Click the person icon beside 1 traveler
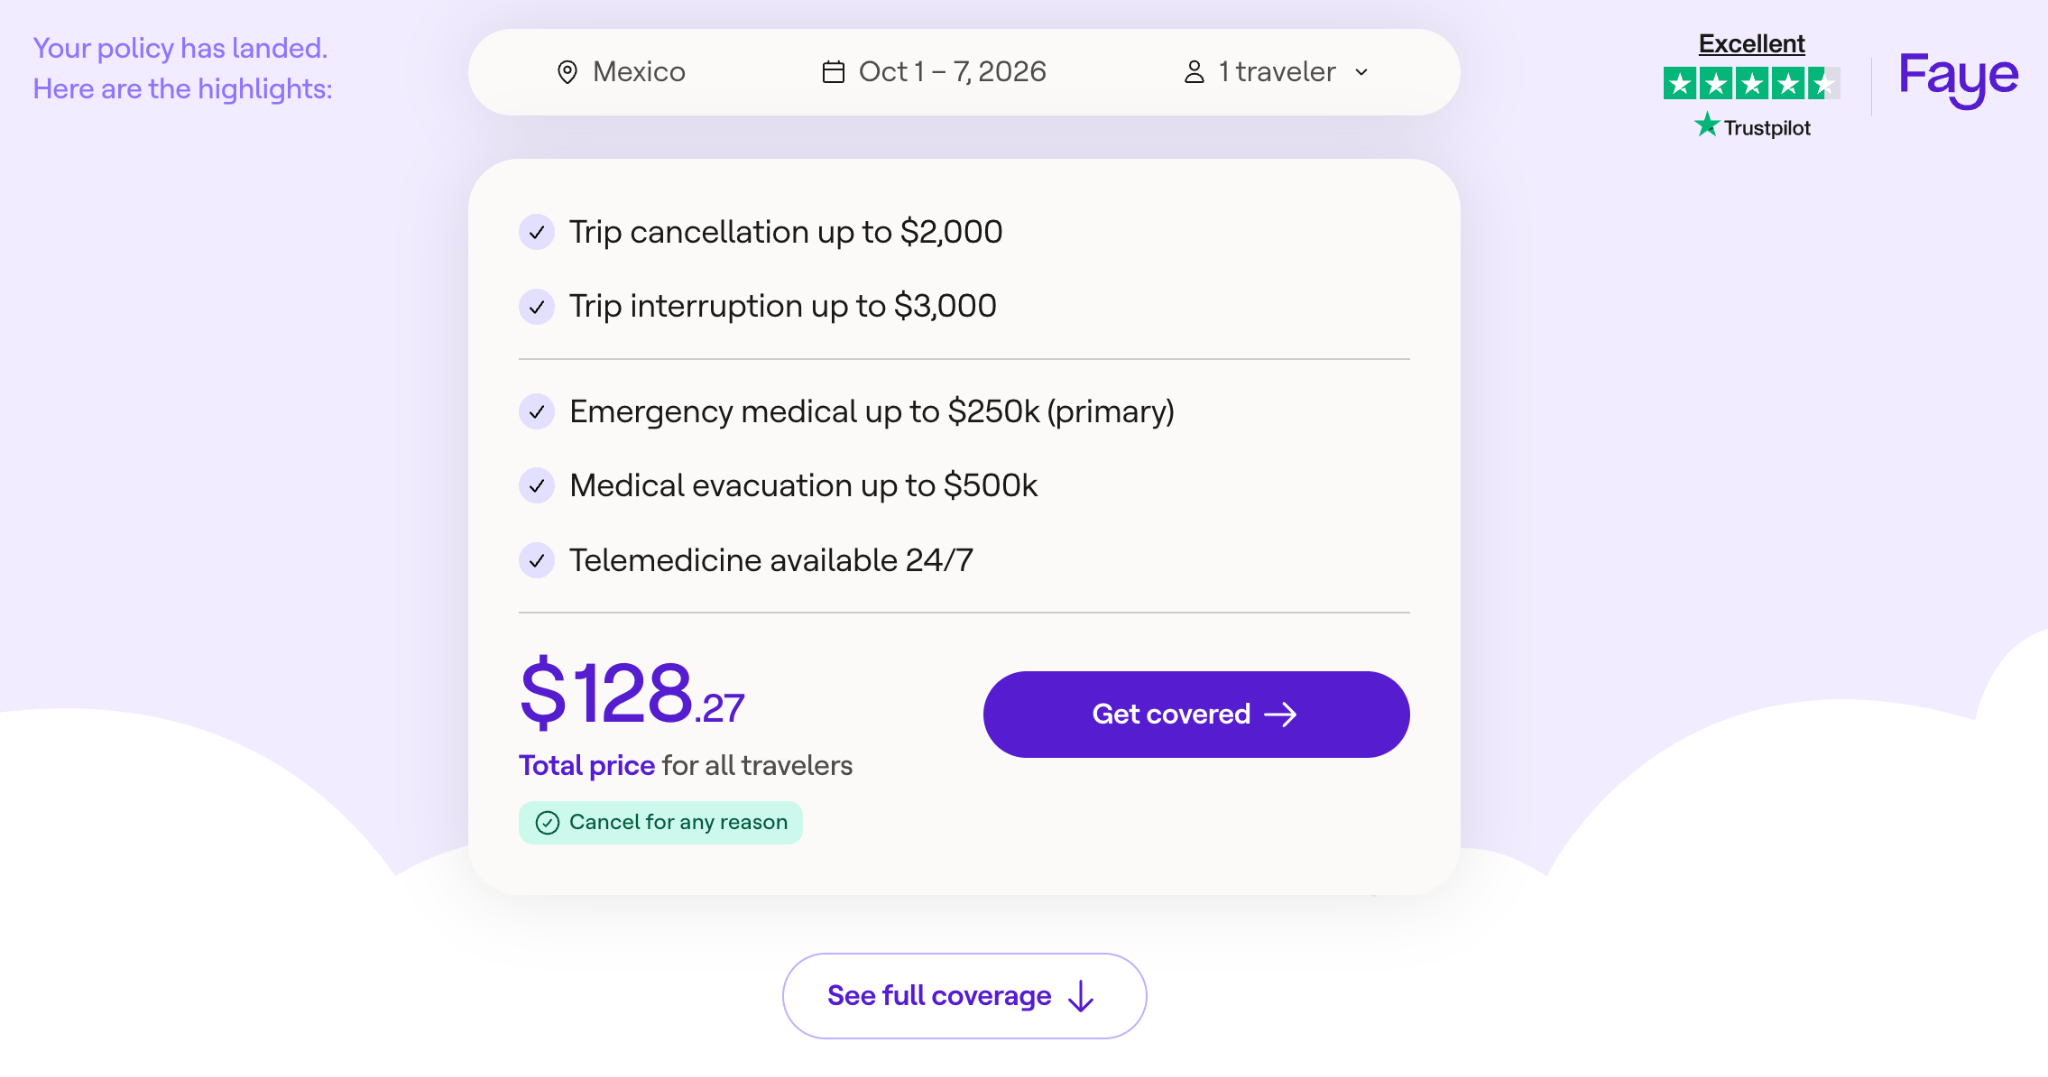 coord(1194,72)
